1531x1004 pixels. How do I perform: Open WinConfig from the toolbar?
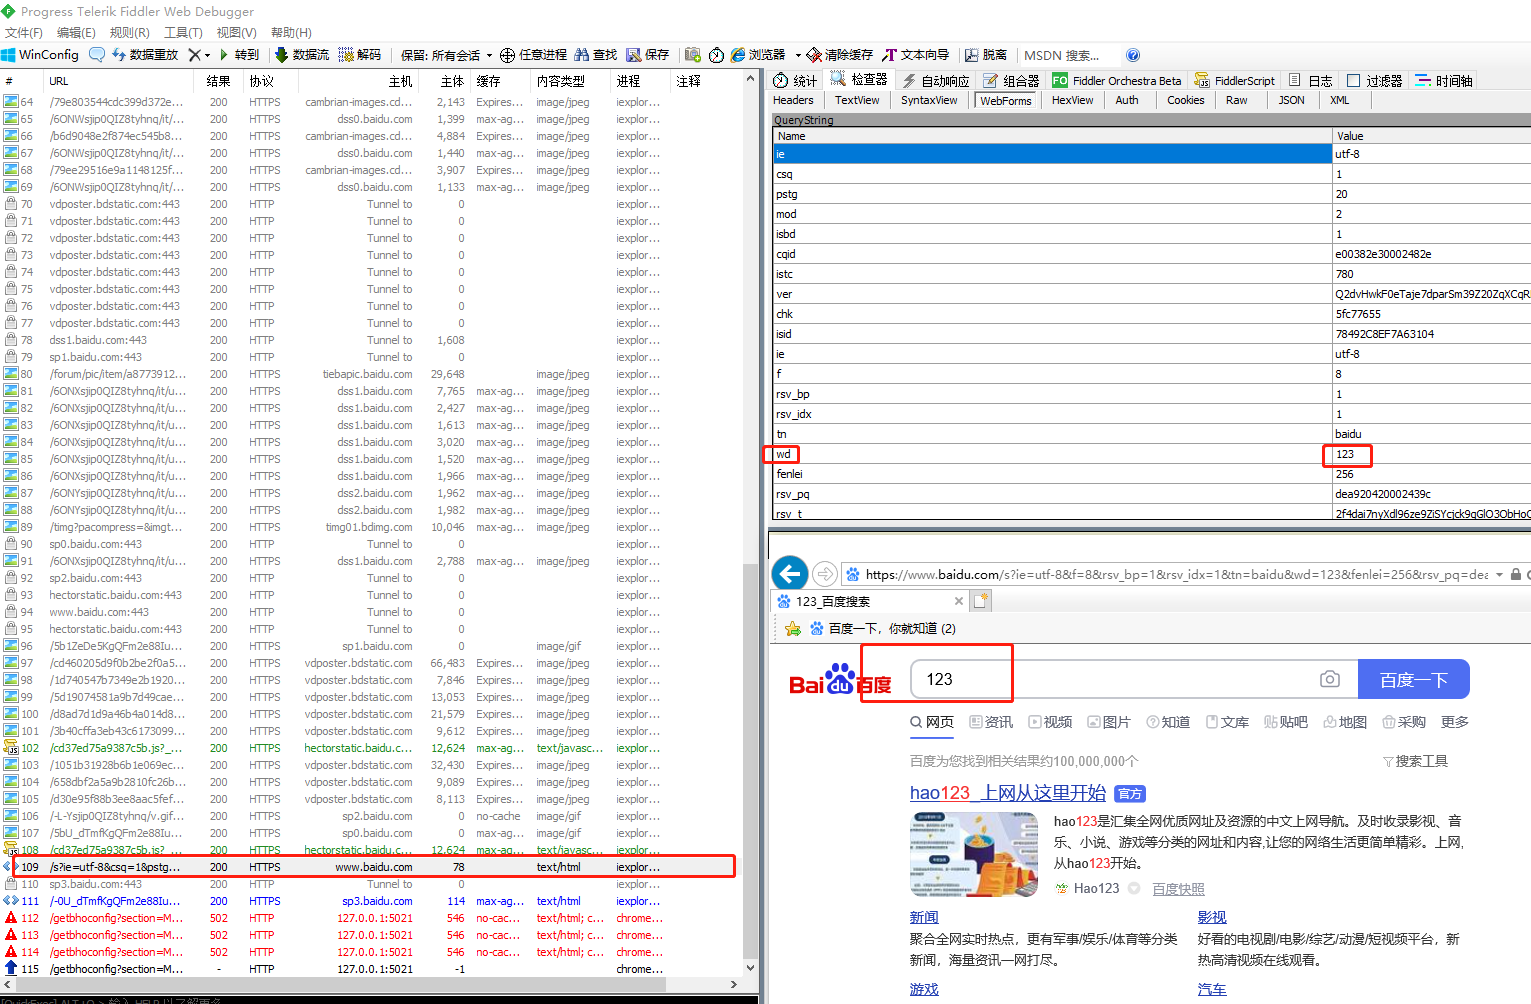(x=40, y=55)
